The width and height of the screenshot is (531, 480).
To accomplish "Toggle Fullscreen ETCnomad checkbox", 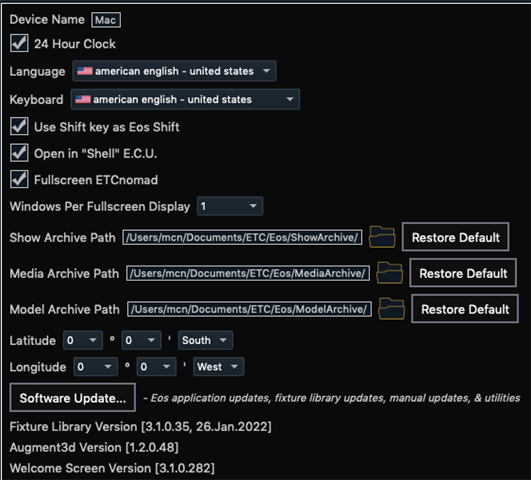I will click(x=19, y=179).
